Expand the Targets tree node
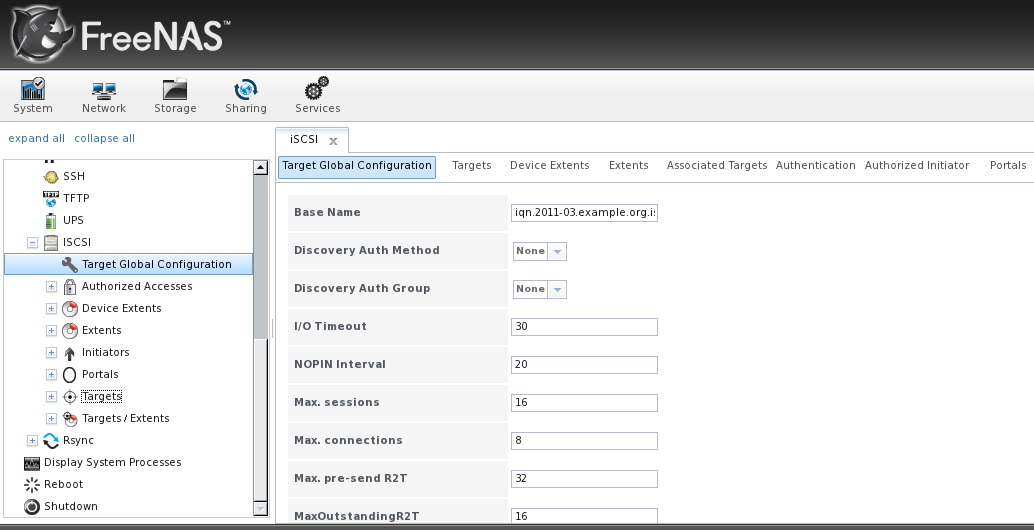This screenshot has height=530, width=1034. click(51, 397)
